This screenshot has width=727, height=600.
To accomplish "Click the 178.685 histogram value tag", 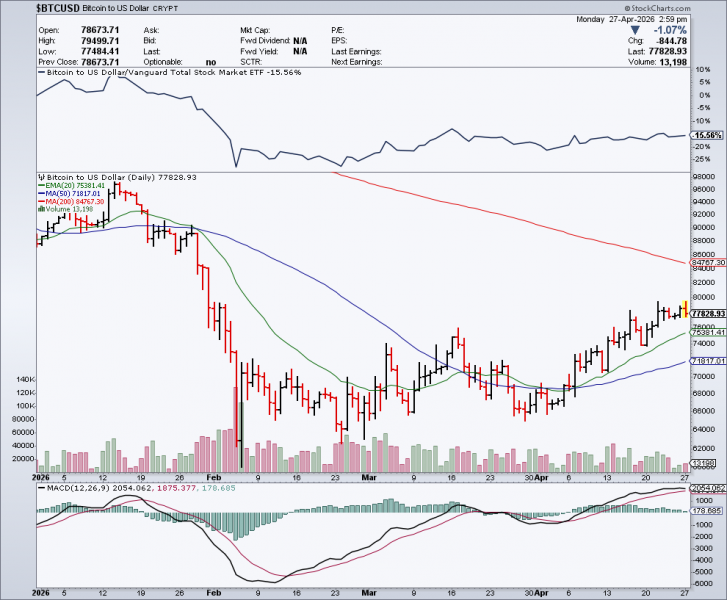I will point(707,511).
